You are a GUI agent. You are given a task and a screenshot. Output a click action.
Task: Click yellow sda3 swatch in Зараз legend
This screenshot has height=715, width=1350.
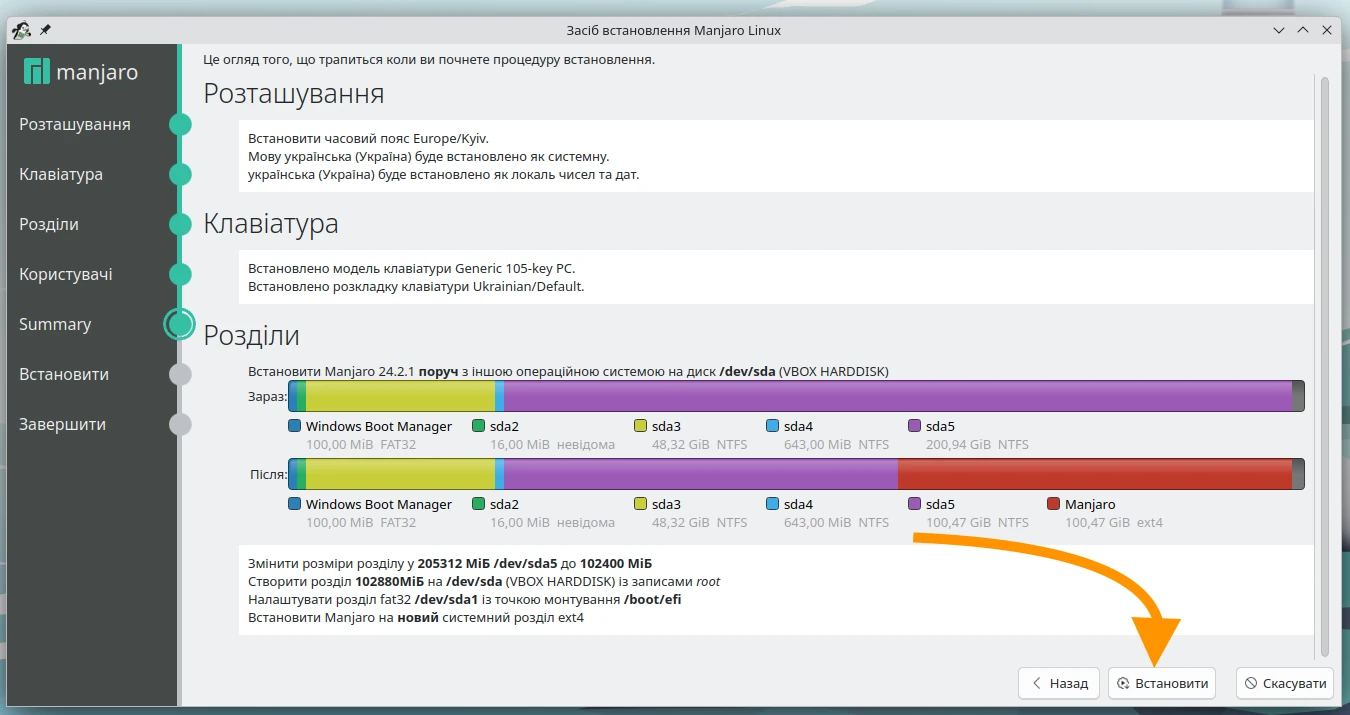click(x=640, y=426)
